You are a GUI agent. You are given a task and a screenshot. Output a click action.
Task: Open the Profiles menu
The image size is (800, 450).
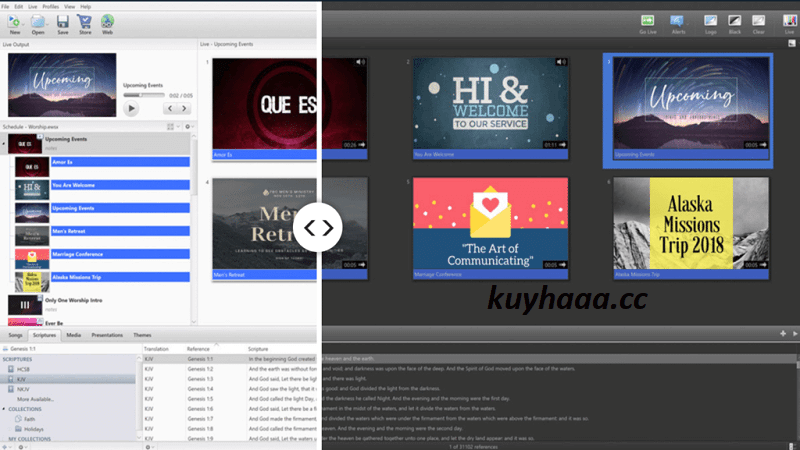coord(51,7)
